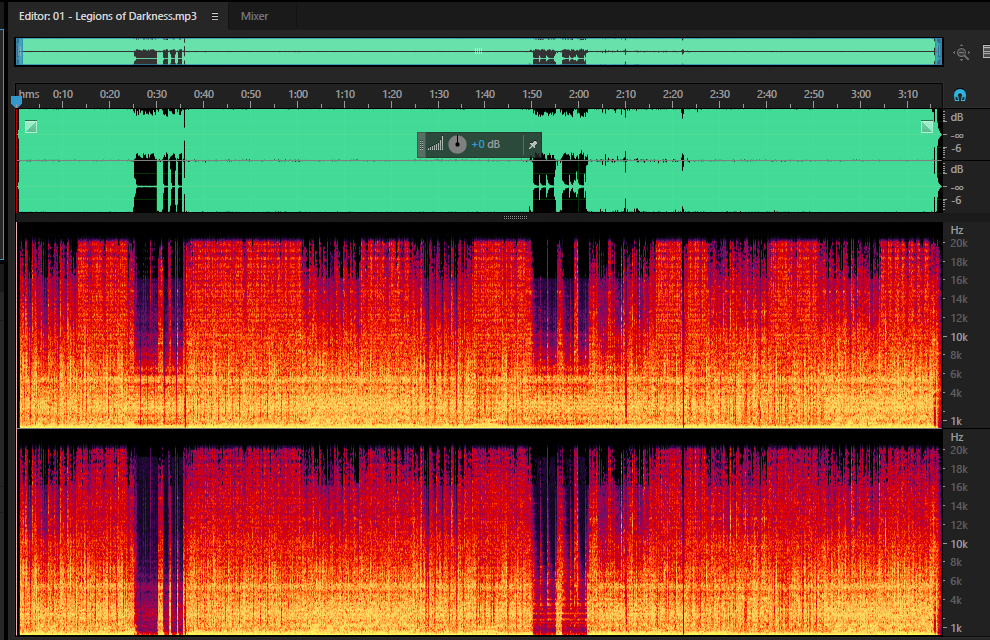Screen dimensions: 990x640
Task: Click the splitter between waveform and spectrogram
Action: pyautogui.click(x=515, y=217)
